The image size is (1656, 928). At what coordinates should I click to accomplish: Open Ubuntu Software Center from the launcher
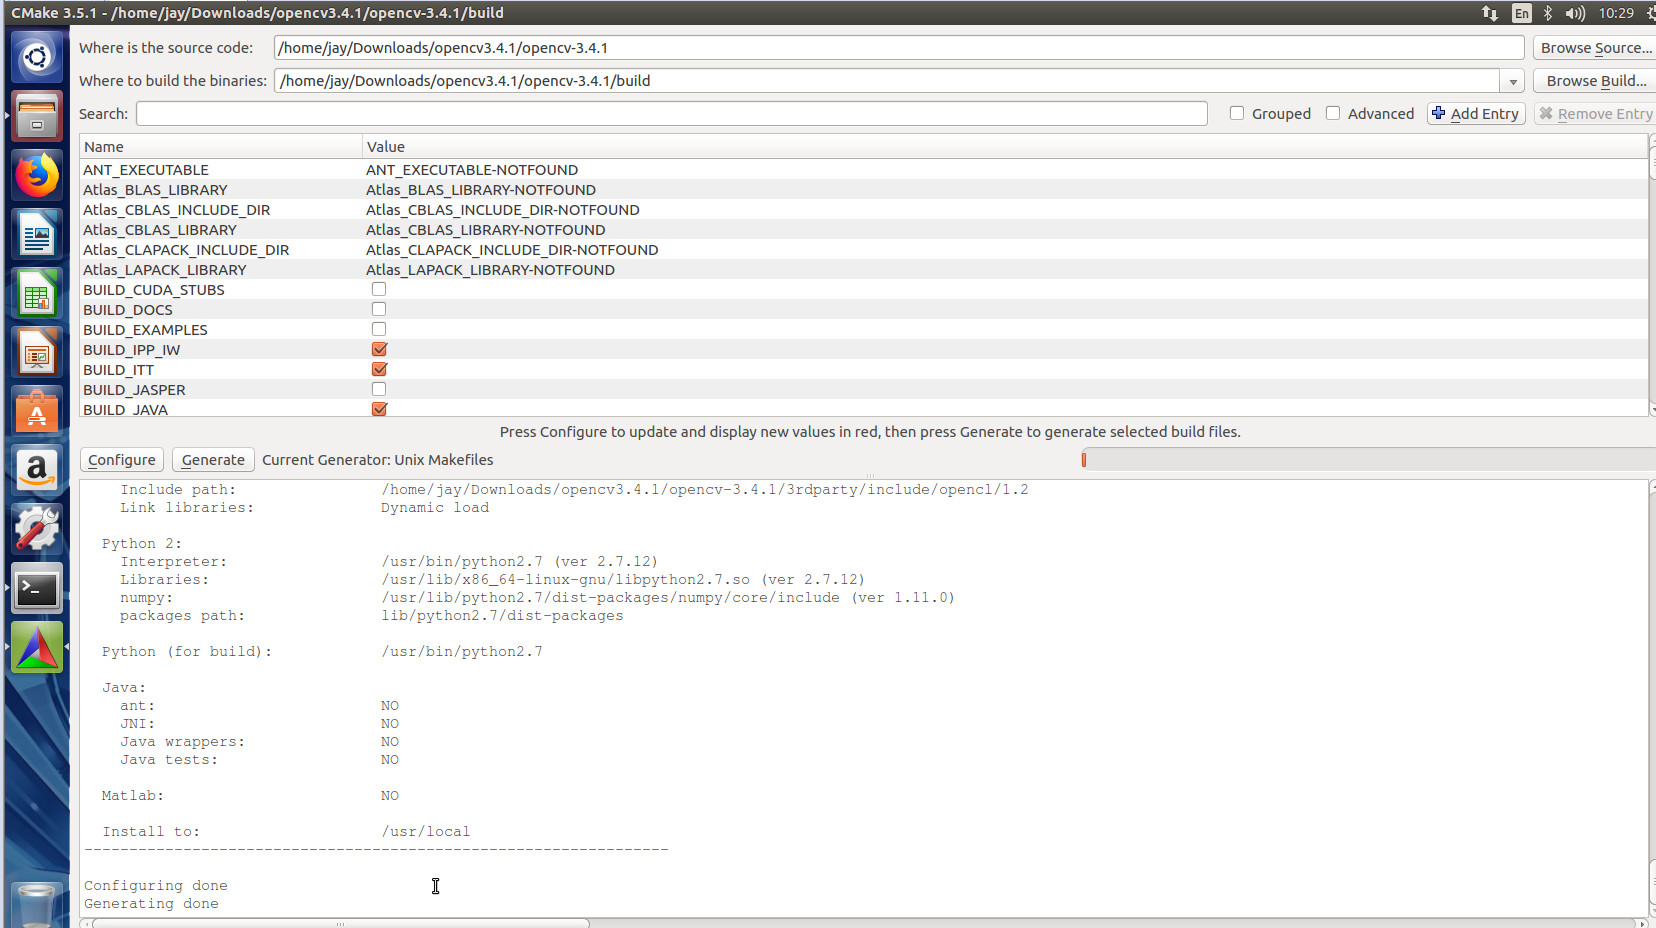37,411
